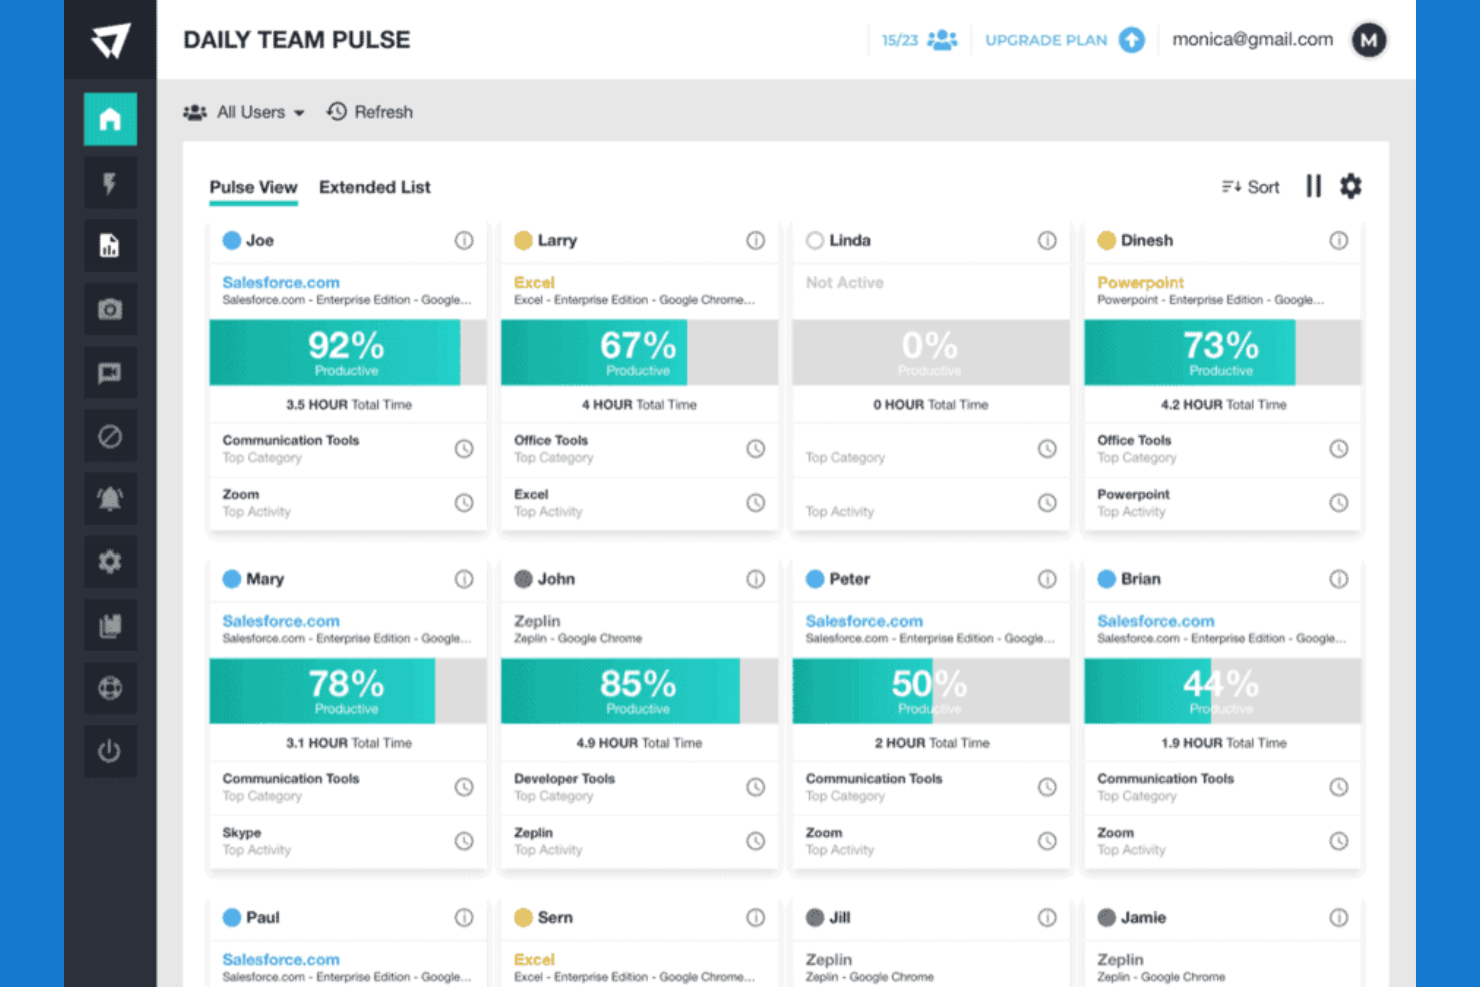1480x987 pixels.
Task: Open the M profile avatar
Action: point(1369,40)
